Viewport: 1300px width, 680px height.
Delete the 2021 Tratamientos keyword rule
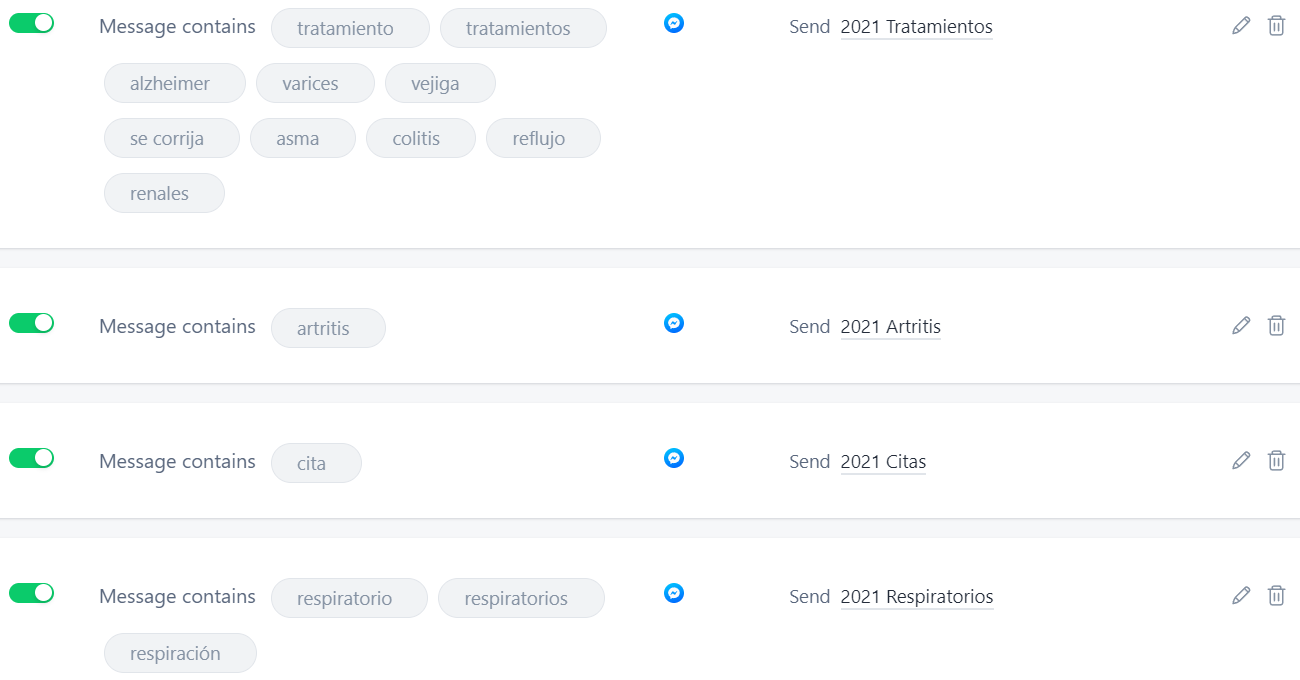1276,26
